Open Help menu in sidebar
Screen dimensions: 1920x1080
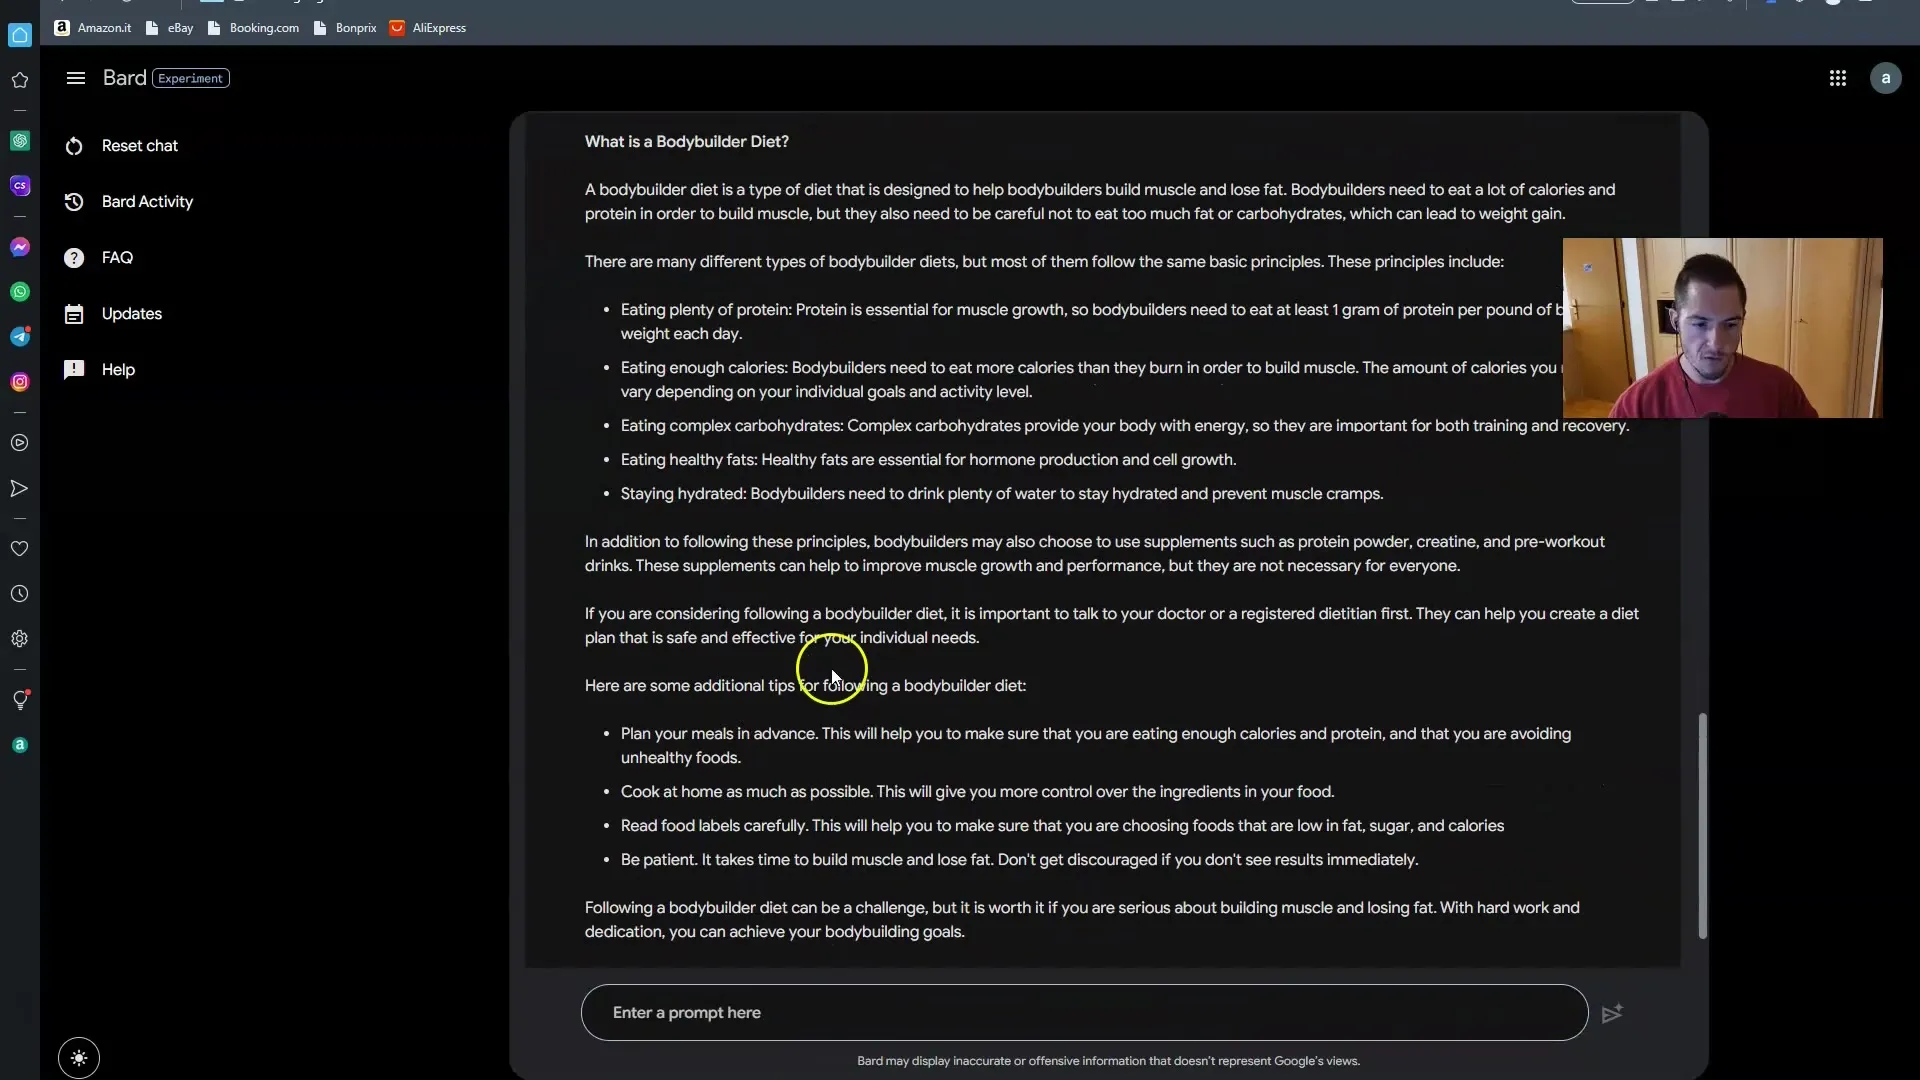tap(117, 369)
